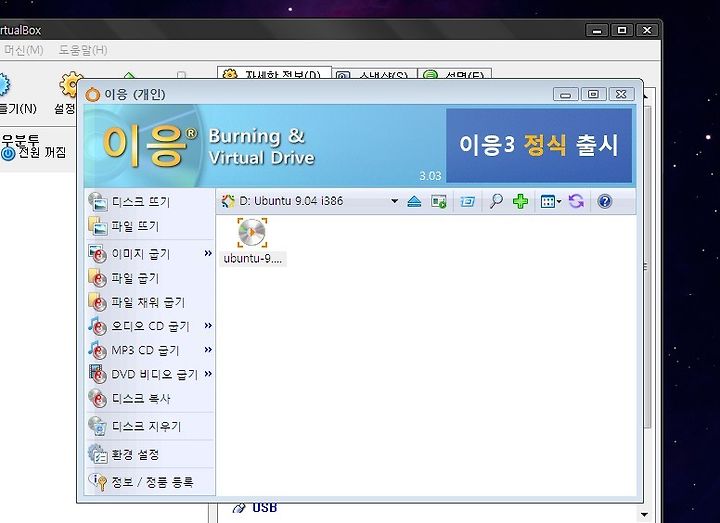Screen dimensions: 720x523
Task: Expand the MP3 CD 굽기 submenu arrow
Action: click(x=208, y=349)
